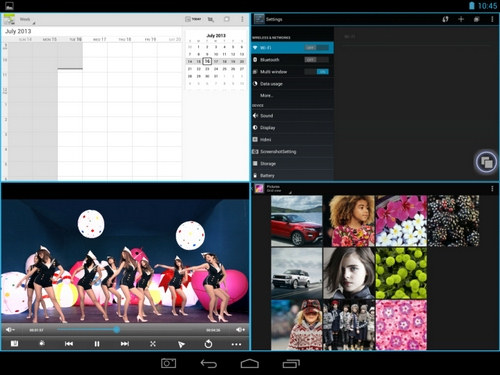Image resolution: width=500 pixels, height=375 pixels.
Task: Open the Week view dropdown in Calendar
Action: tap(27, 20)
